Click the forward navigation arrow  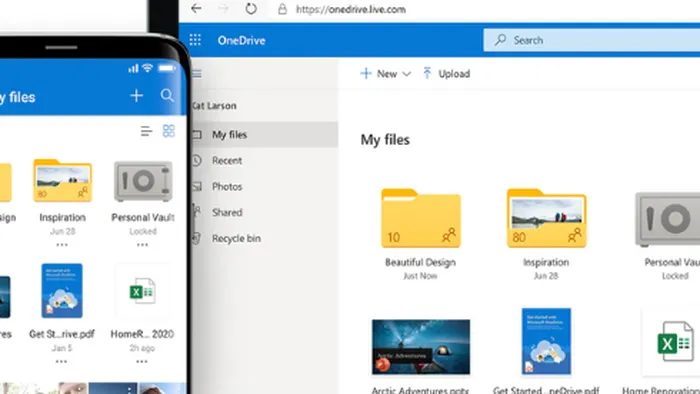(x=223, y=8)
